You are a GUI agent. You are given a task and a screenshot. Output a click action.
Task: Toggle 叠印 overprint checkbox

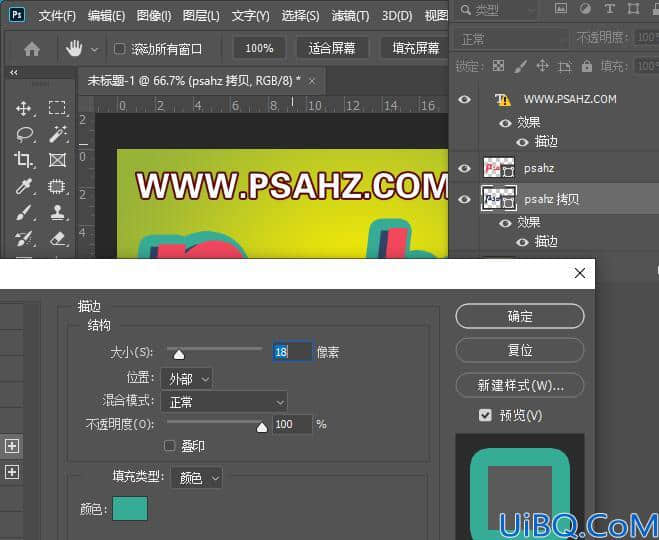click(169, 445)
